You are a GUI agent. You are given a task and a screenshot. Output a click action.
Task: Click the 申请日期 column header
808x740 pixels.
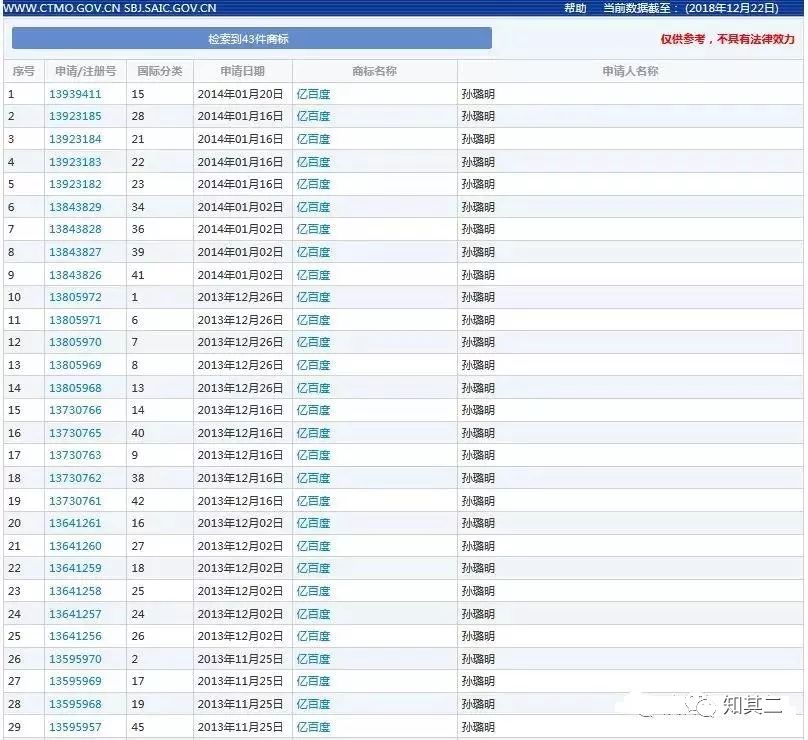[x=243, y=72]
